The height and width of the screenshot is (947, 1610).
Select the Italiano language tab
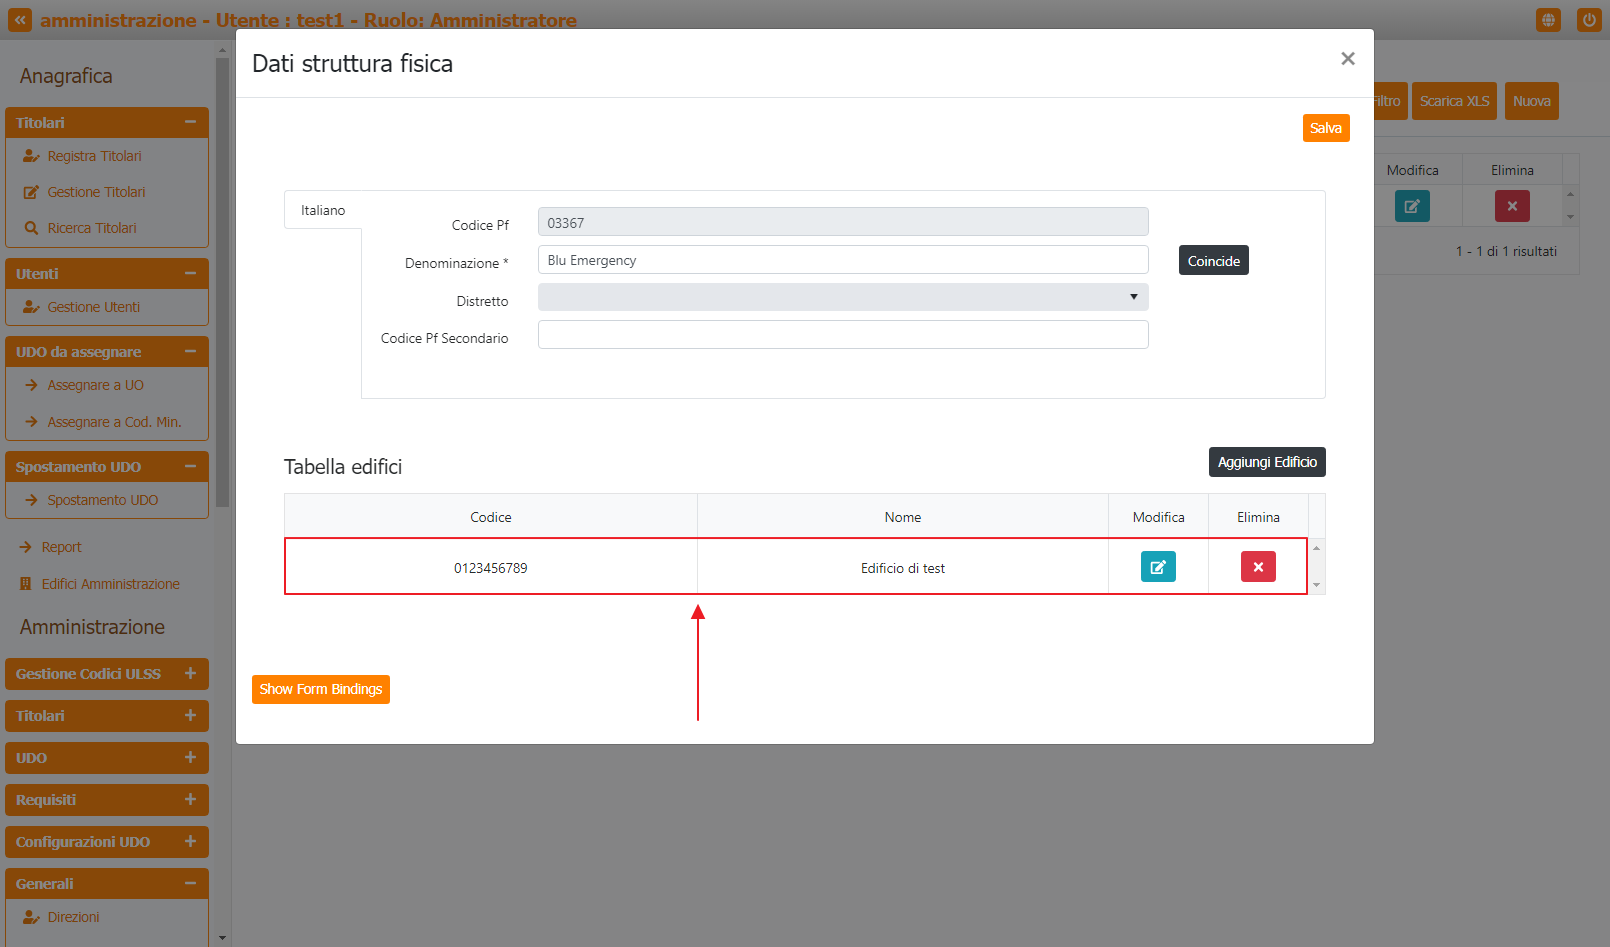(323, 210)
